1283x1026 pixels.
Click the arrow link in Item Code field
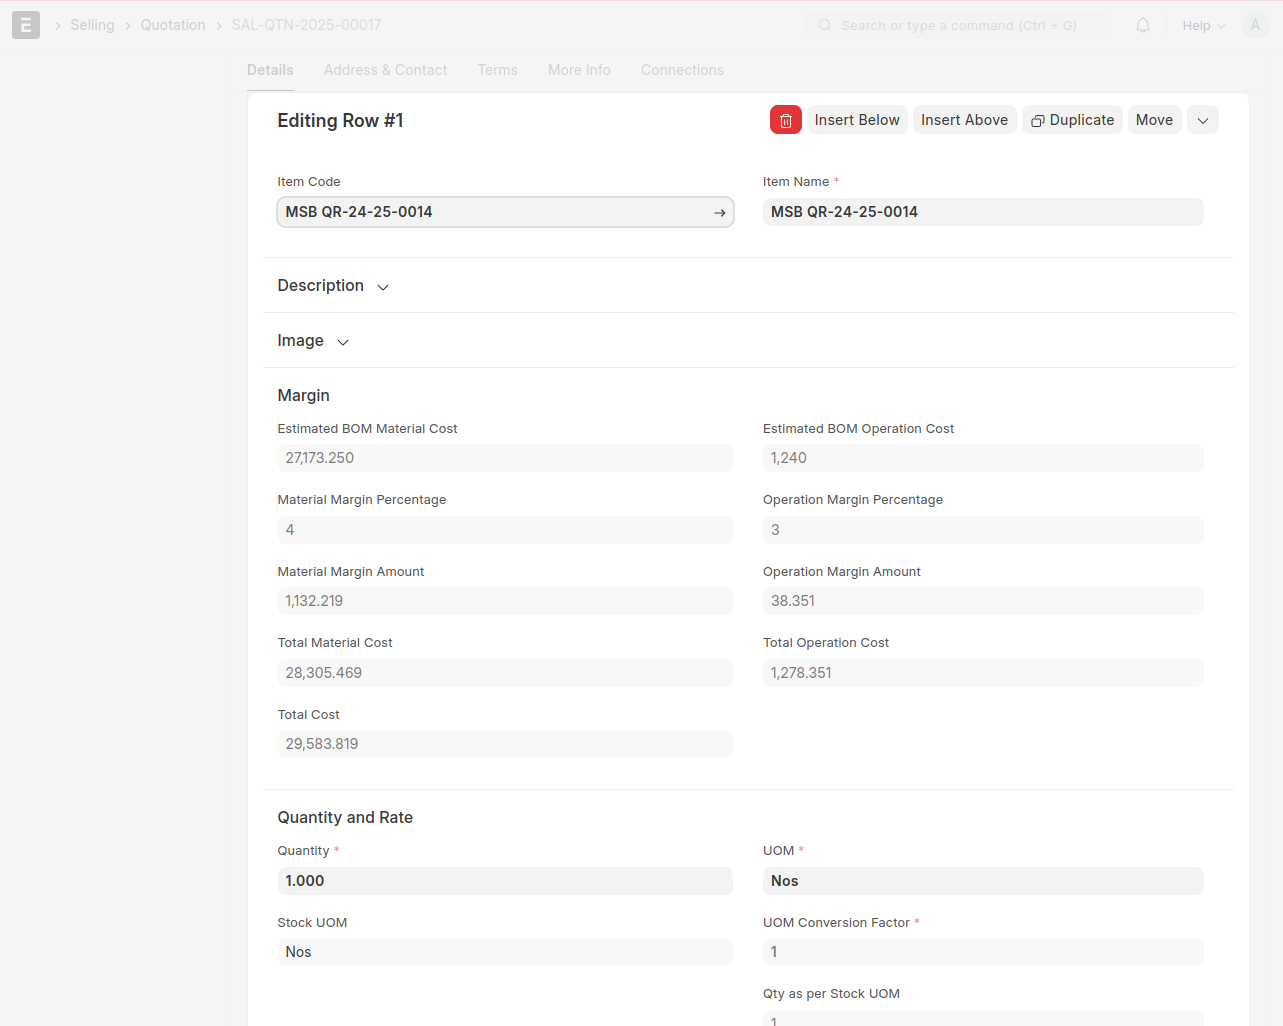[720, 213]
